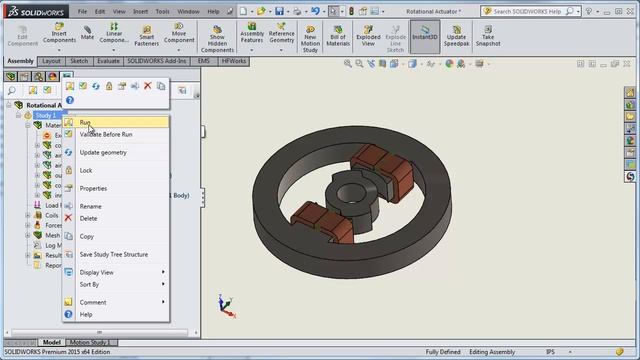
Task: Click the Insert Components tool
Action: coord(59,33)
